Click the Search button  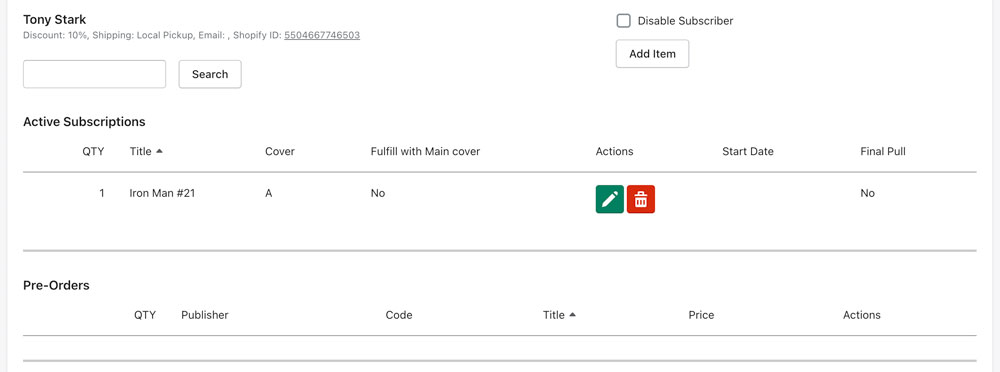pyautogui.click(x=210, y=74)
